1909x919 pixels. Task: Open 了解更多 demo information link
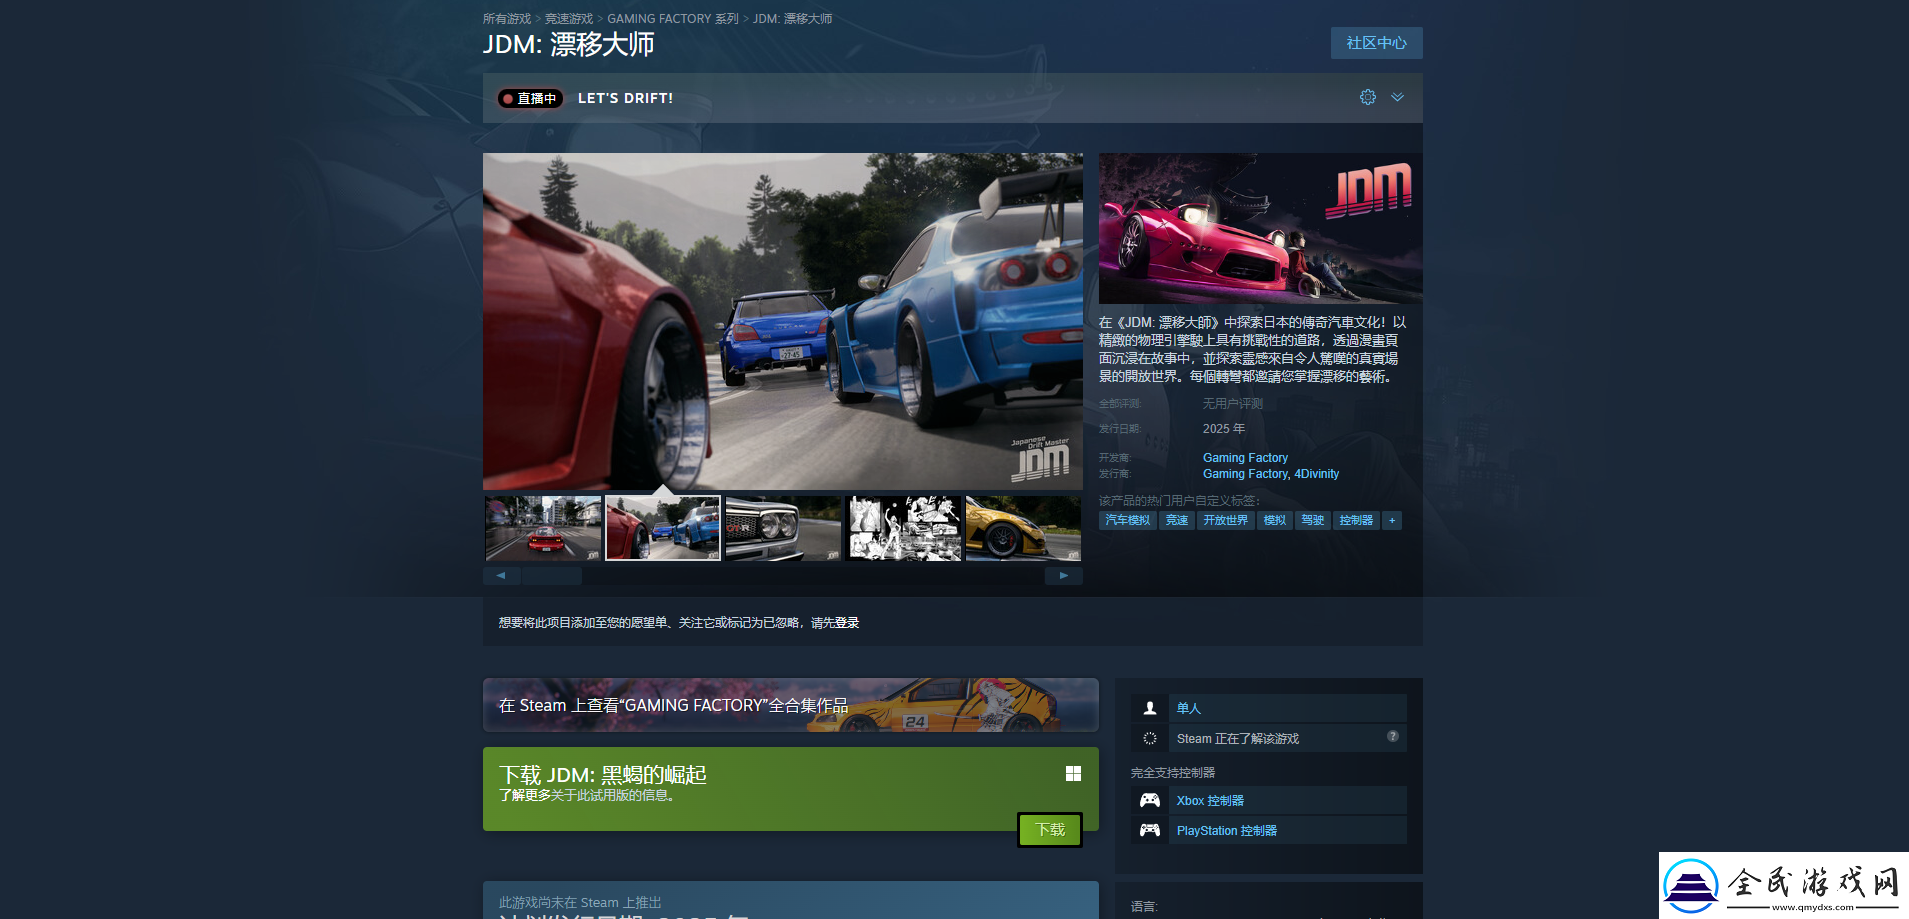pyautogui.click(x=524, y=796)
